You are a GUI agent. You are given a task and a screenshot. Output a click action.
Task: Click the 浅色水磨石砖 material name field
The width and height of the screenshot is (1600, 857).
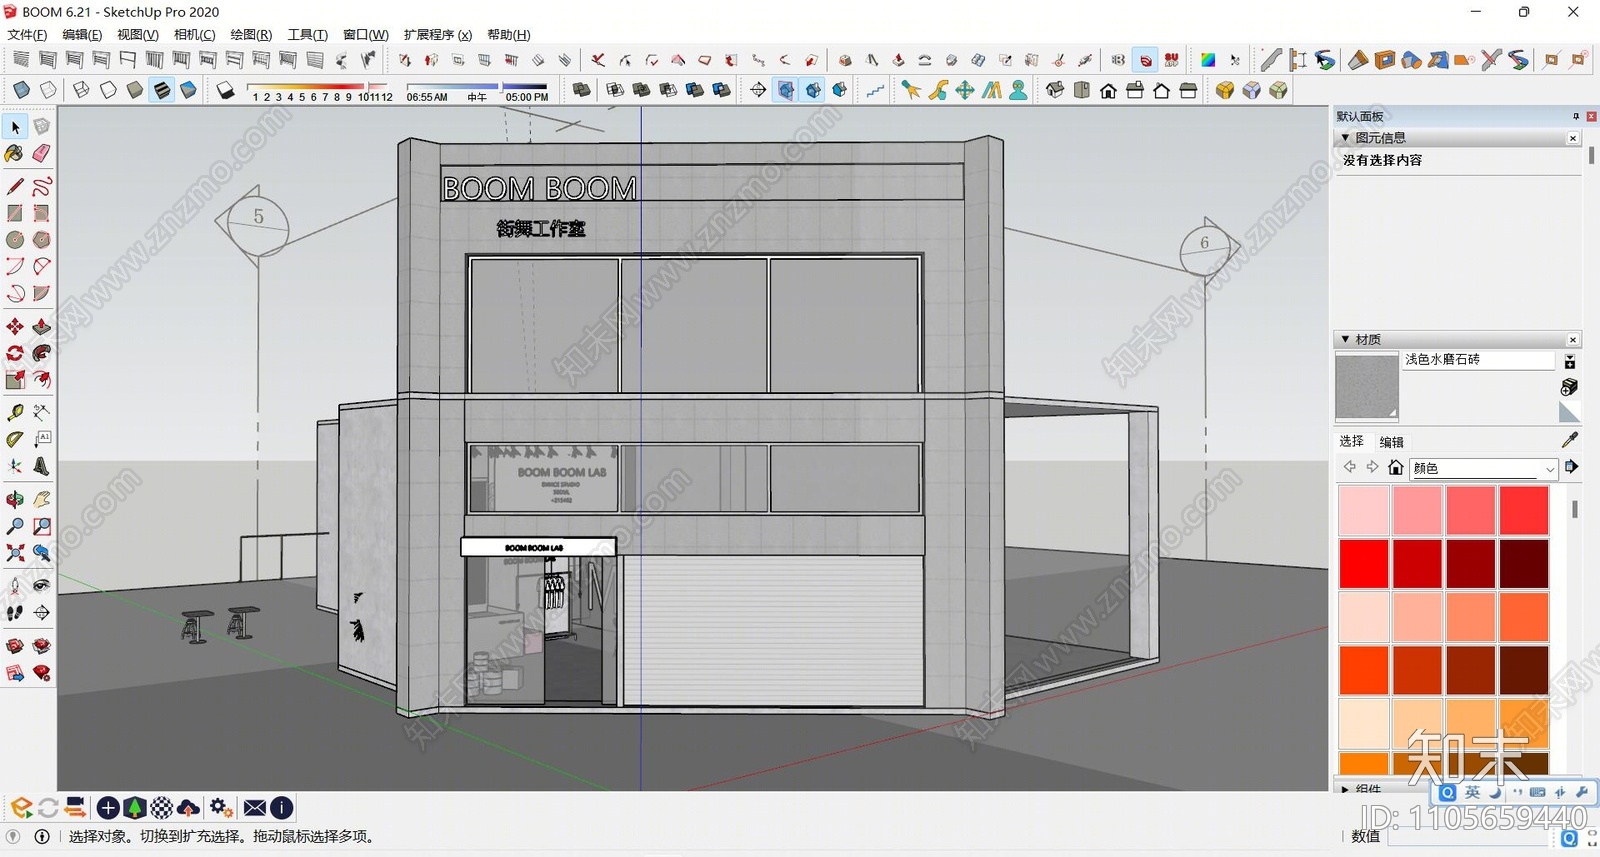(1479, 360)
